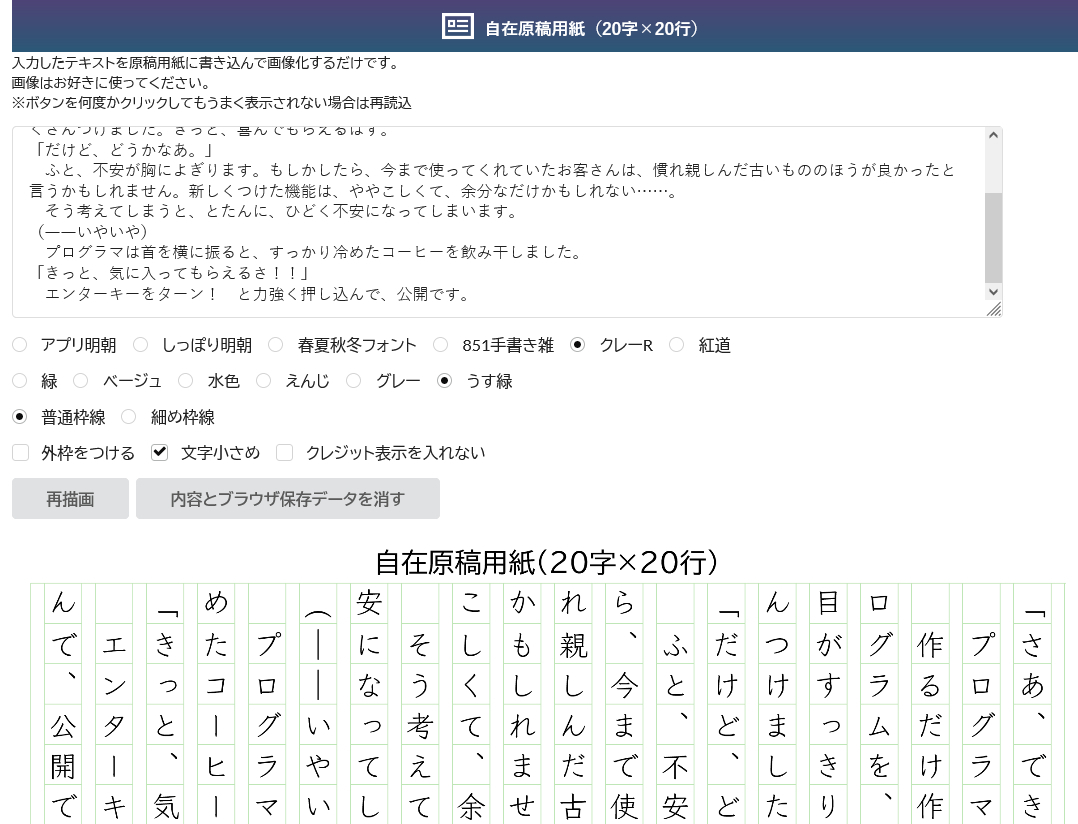The height and width of the screenshot is (824, 1078).
Task: Click inside the manuscript text area
Action: pos(500,220)
